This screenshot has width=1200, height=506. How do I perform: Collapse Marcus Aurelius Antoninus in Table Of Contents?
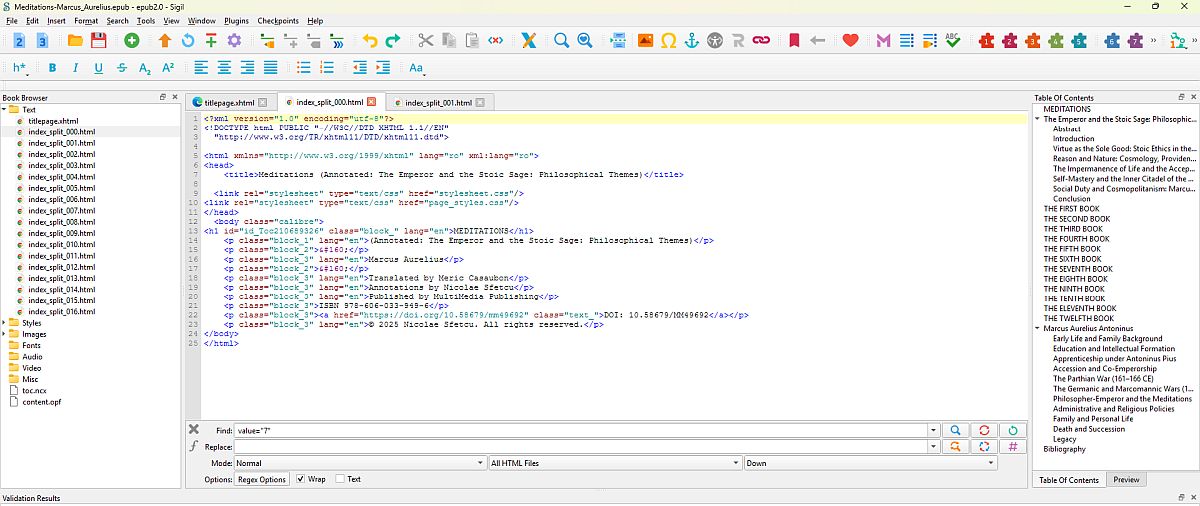coord(1038,327)
